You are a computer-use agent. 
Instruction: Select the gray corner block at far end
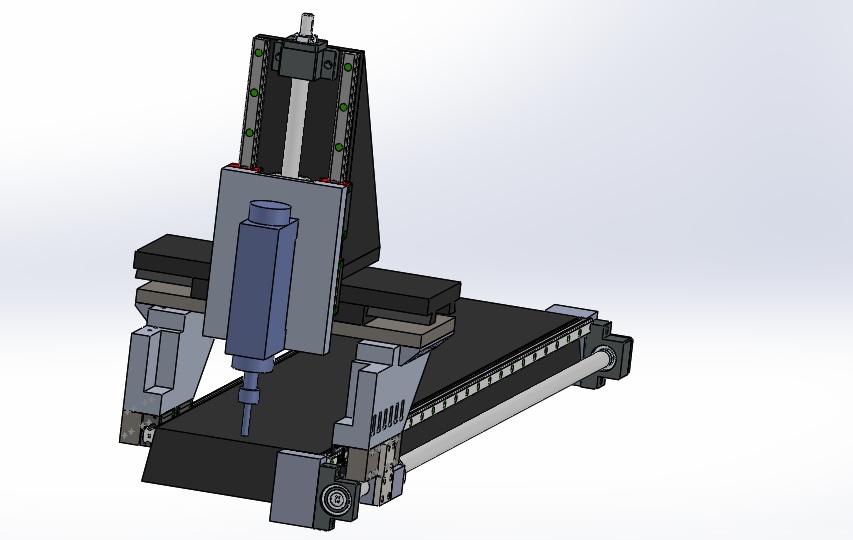[572, 313]
